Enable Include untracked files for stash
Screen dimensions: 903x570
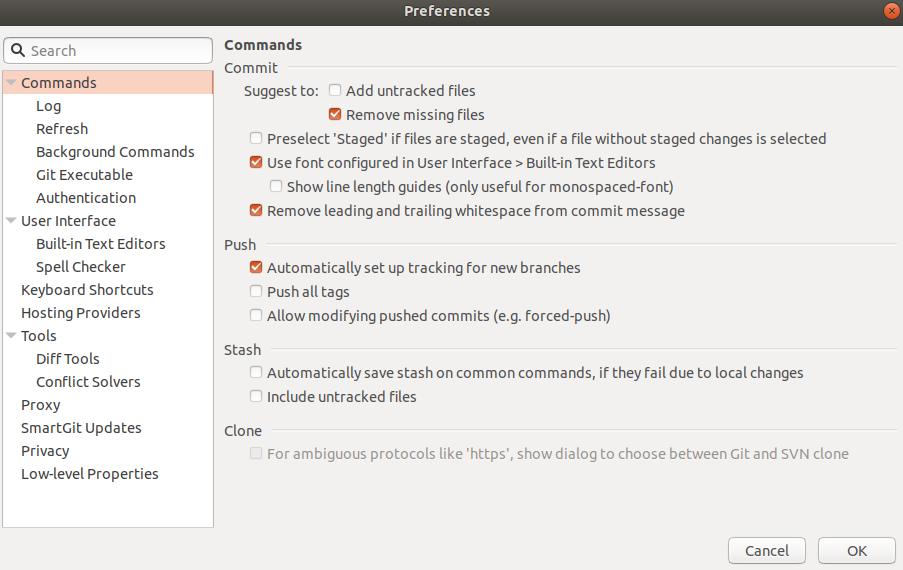(x=256, y=396)
